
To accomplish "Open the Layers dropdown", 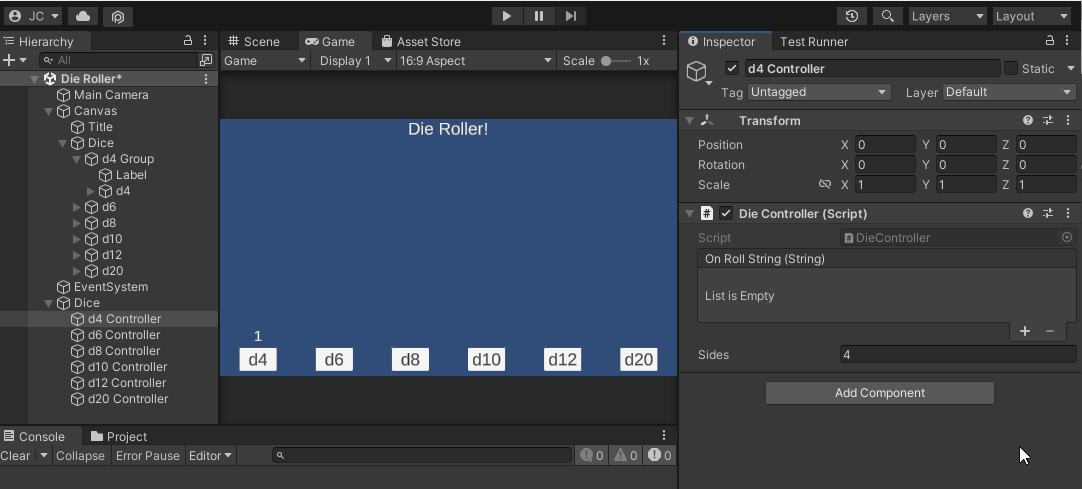I will tap(948, 16).
